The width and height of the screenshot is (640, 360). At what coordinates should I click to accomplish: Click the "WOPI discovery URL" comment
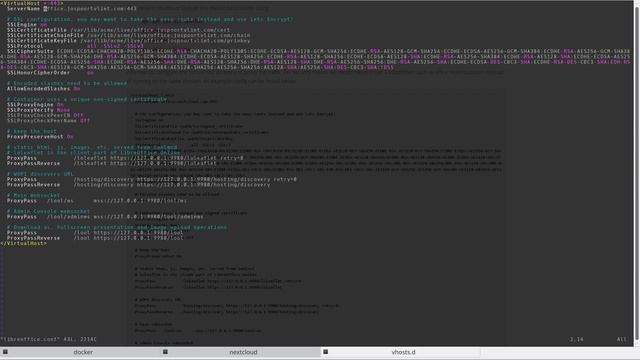[40, 174]
